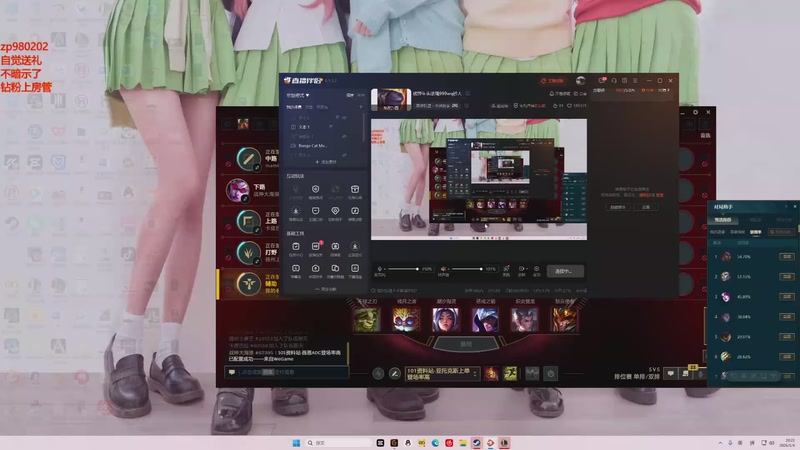This screenshot has width=800, height=450.
Task: Open the box icon in interactive tools
Action: point(355,191)
